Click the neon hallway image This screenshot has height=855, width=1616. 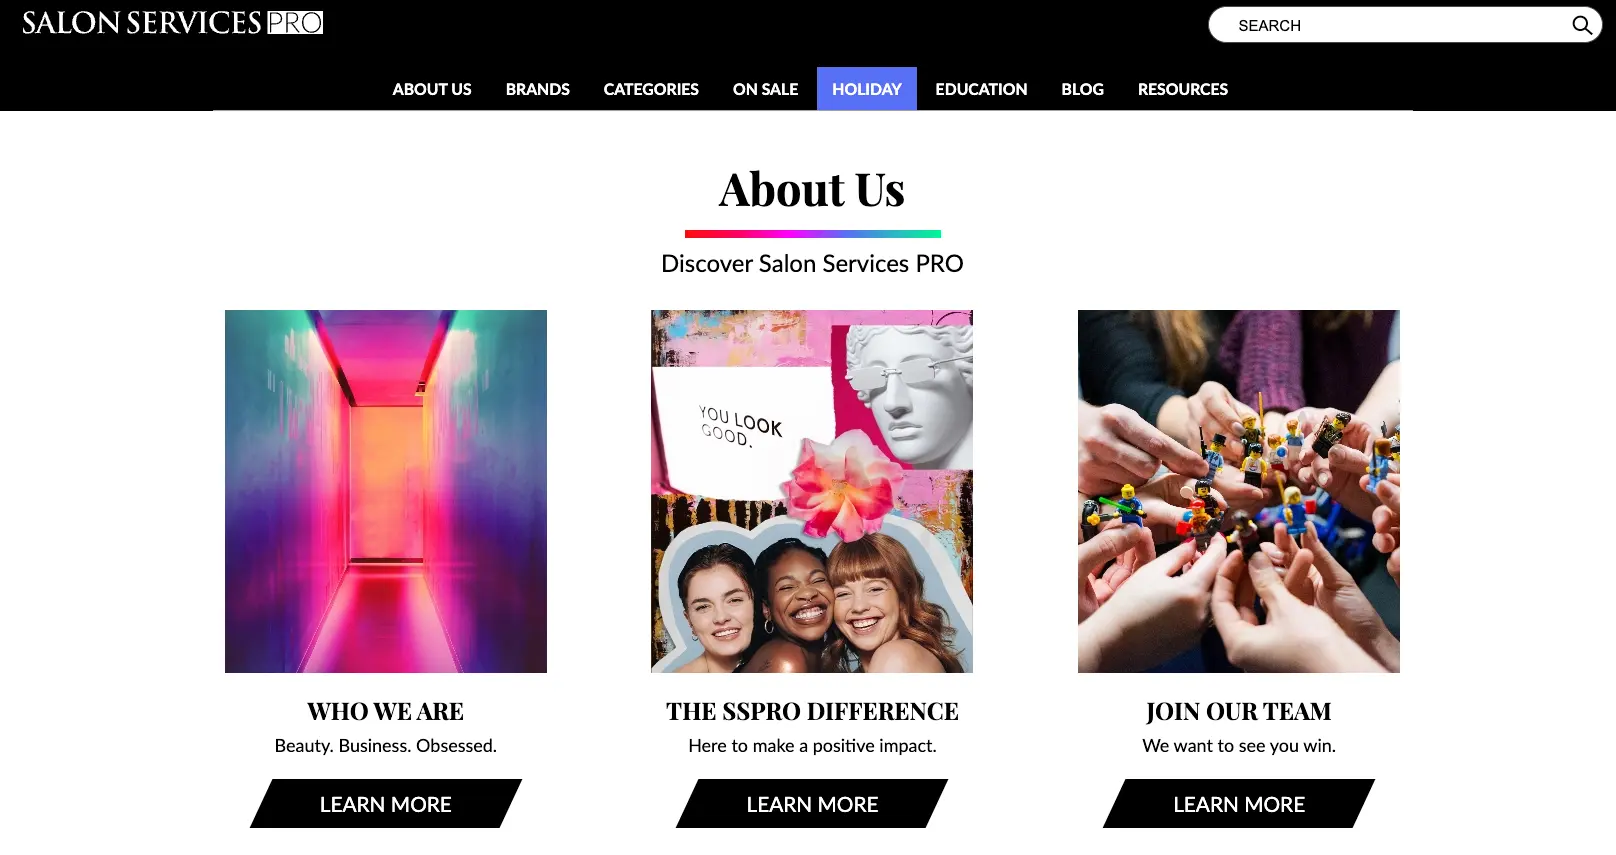pyautogui.click(x=386, y=491)
